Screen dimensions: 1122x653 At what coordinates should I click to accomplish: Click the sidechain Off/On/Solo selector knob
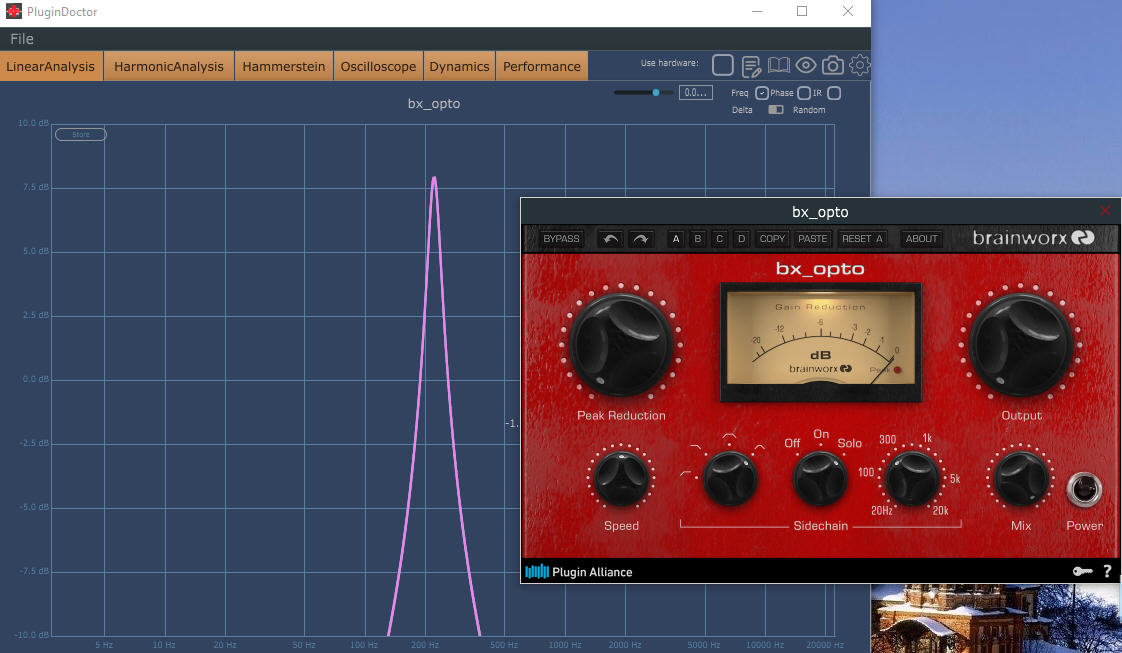[x=820, y=478]
